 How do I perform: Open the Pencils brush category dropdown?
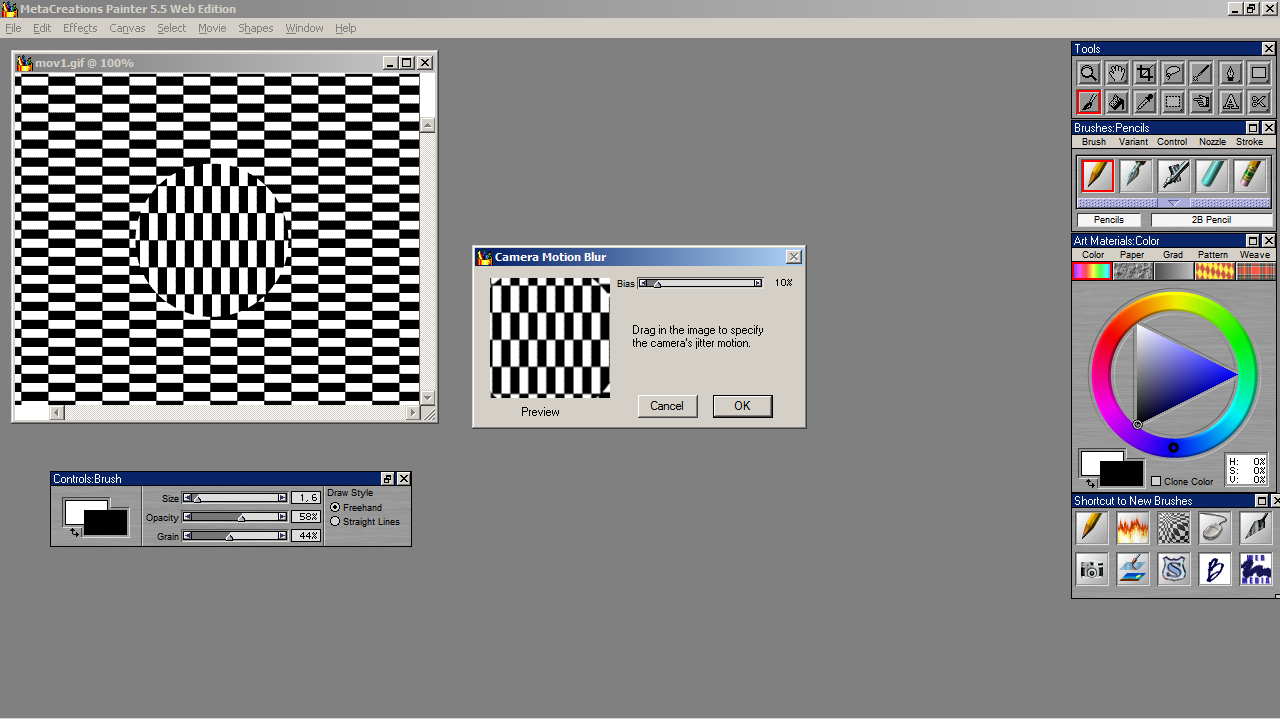click(x=1108, y=220)
